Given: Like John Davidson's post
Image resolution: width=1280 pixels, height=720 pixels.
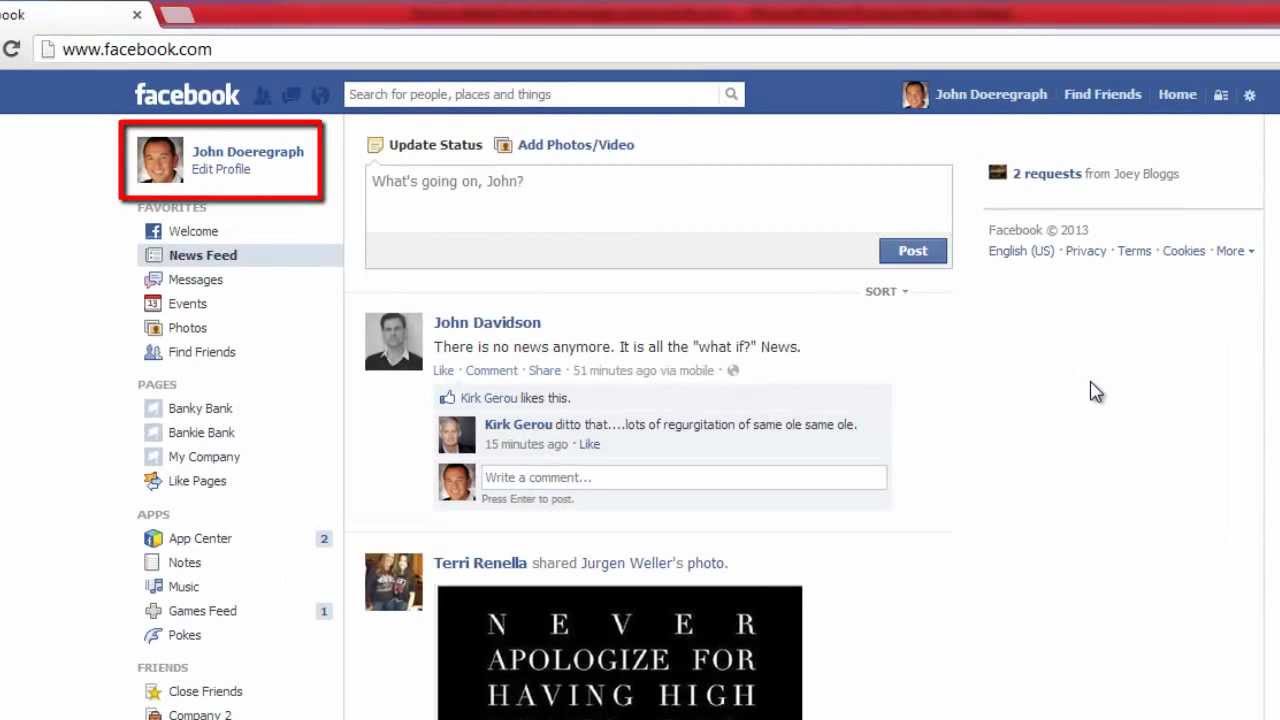Looking at the screenshot, I should (x=443, y=371).
